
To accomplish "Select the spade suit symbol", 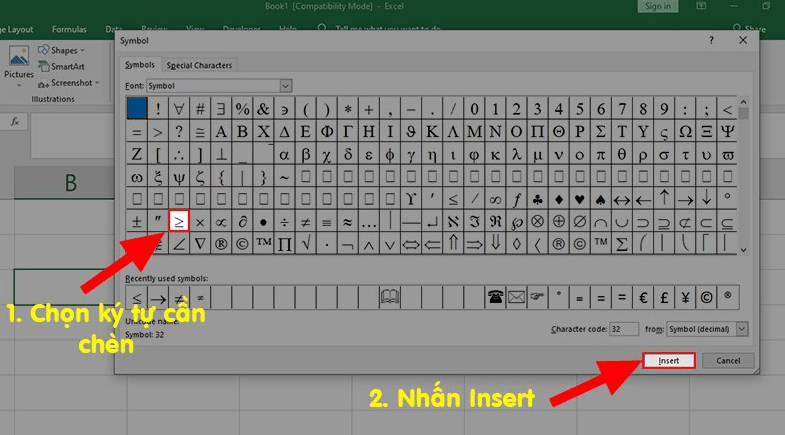I will click(601, 199).
